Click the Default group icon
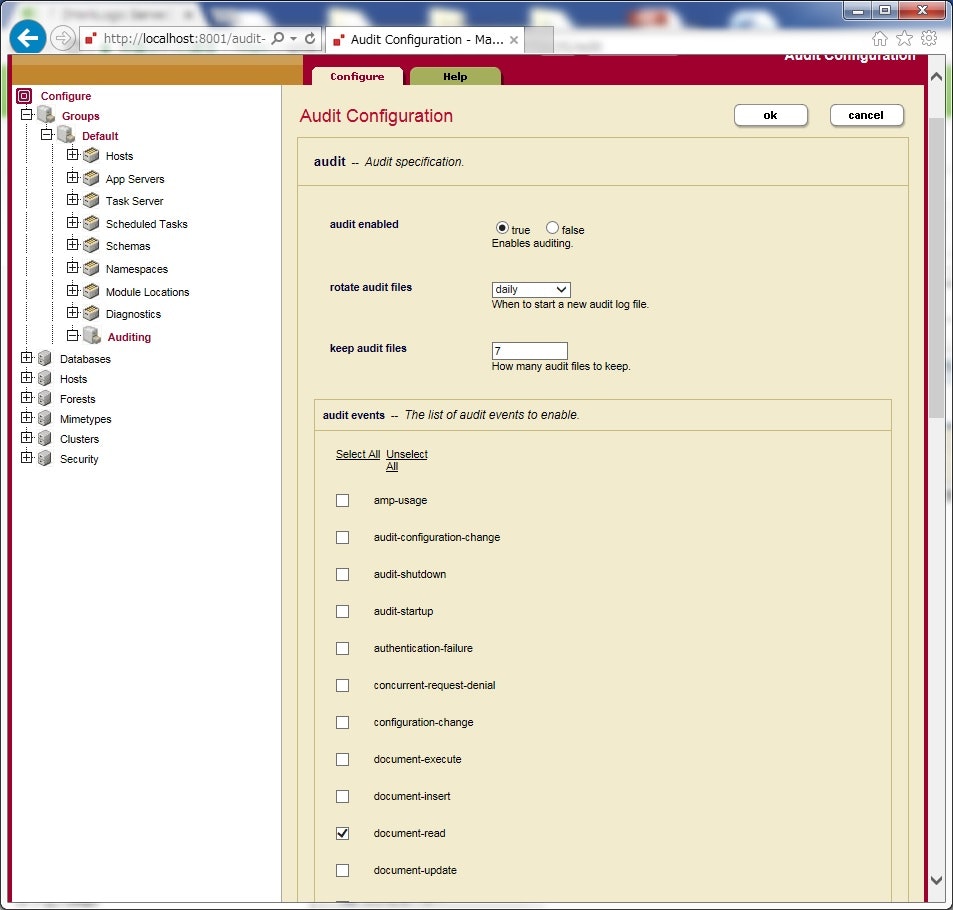The image size is (953, 910). 66,135
